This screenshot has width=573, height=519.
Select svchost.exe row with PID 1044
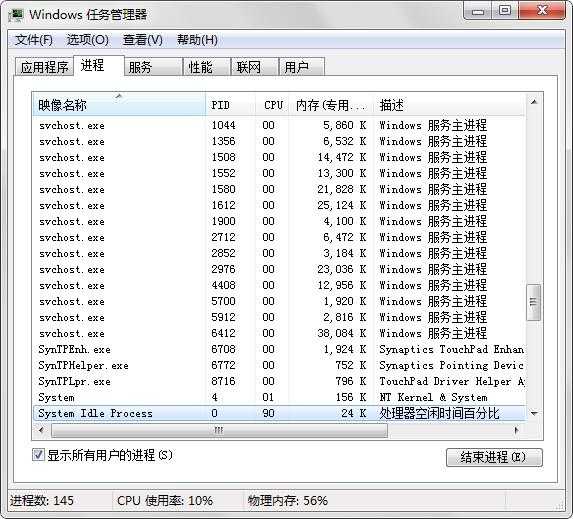(280, 125)
